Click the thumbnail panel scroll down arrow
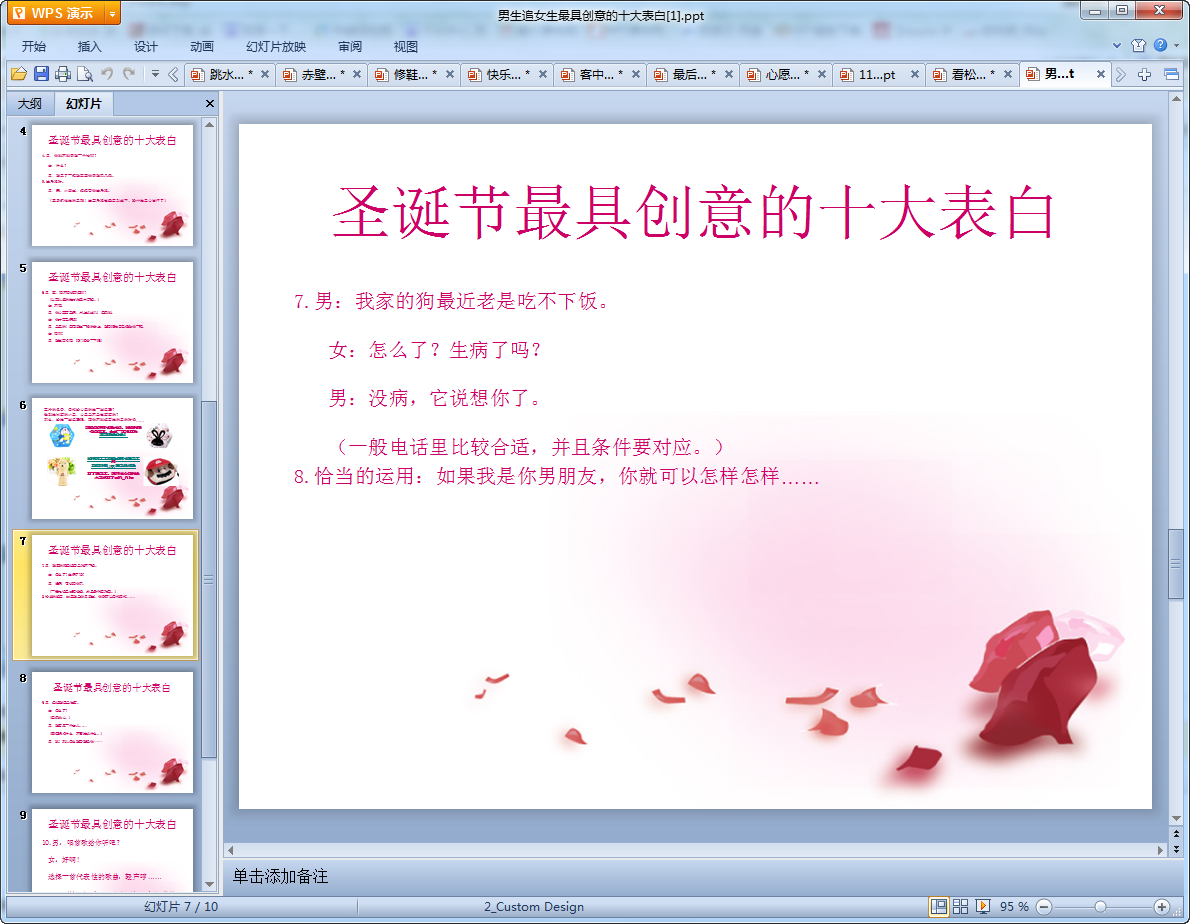 pyautogui.click(x=209, y=884)
